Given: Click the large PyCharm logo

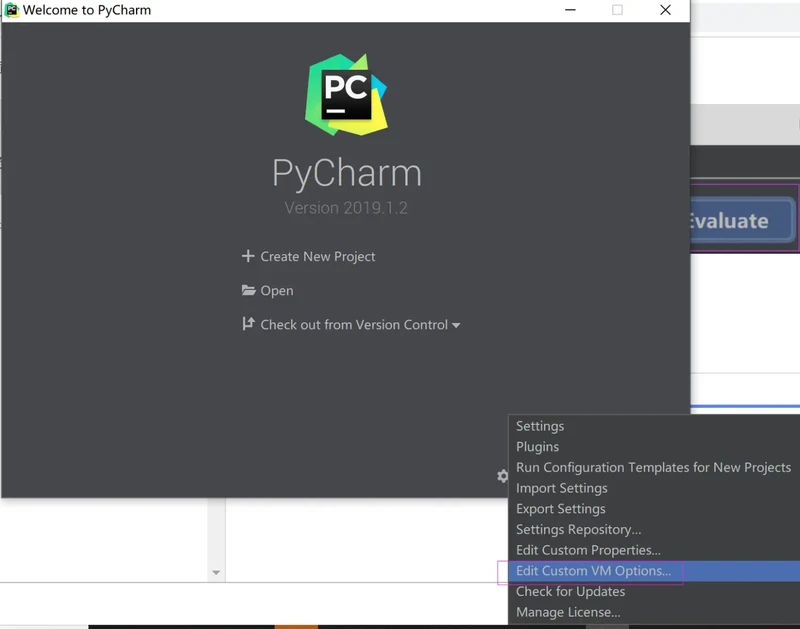Looking at the screenshot, I should click(346, 95).
